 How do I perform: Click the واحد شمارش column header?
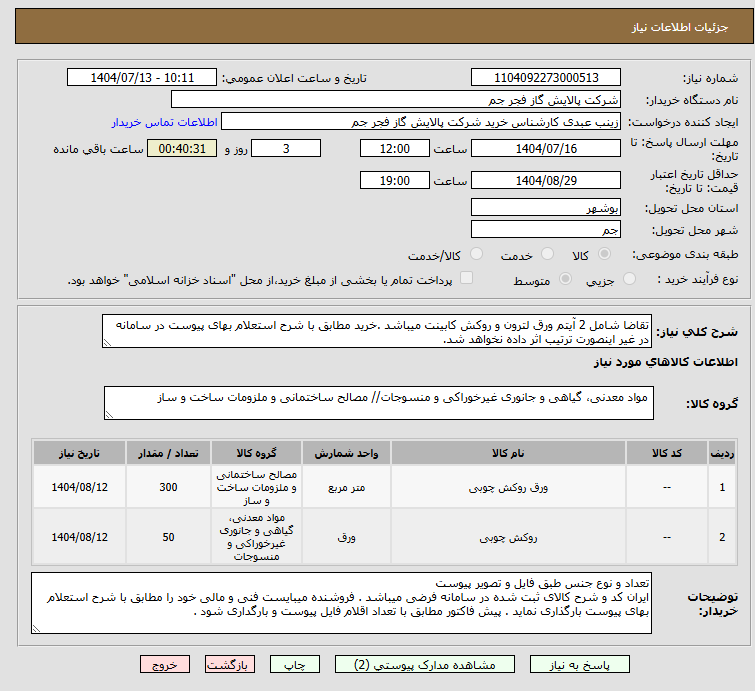[x=346, y=453]
